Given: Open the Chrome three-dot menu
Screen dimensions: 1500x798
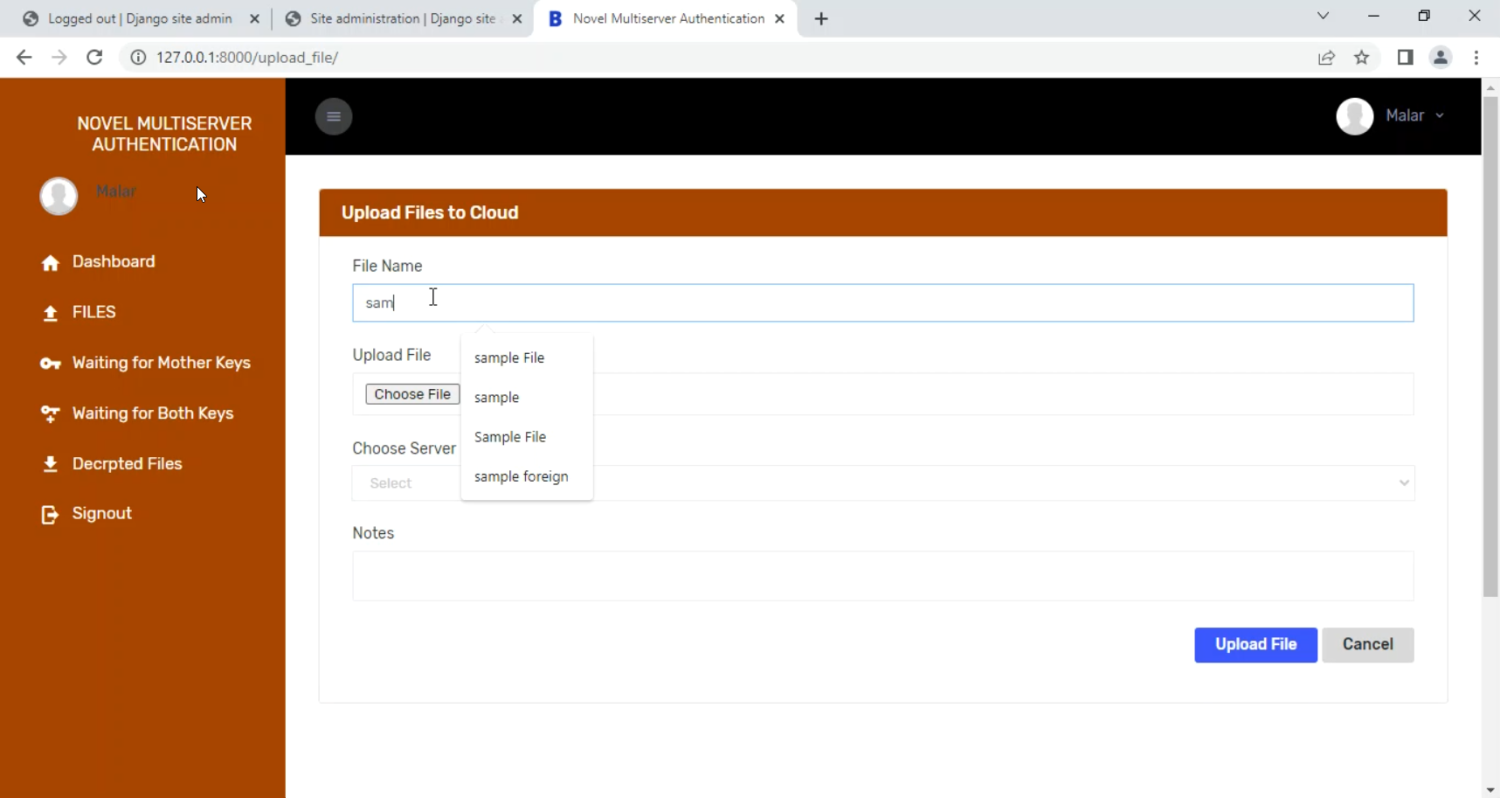Looking at the screenshot, I should pos(1476,57).
